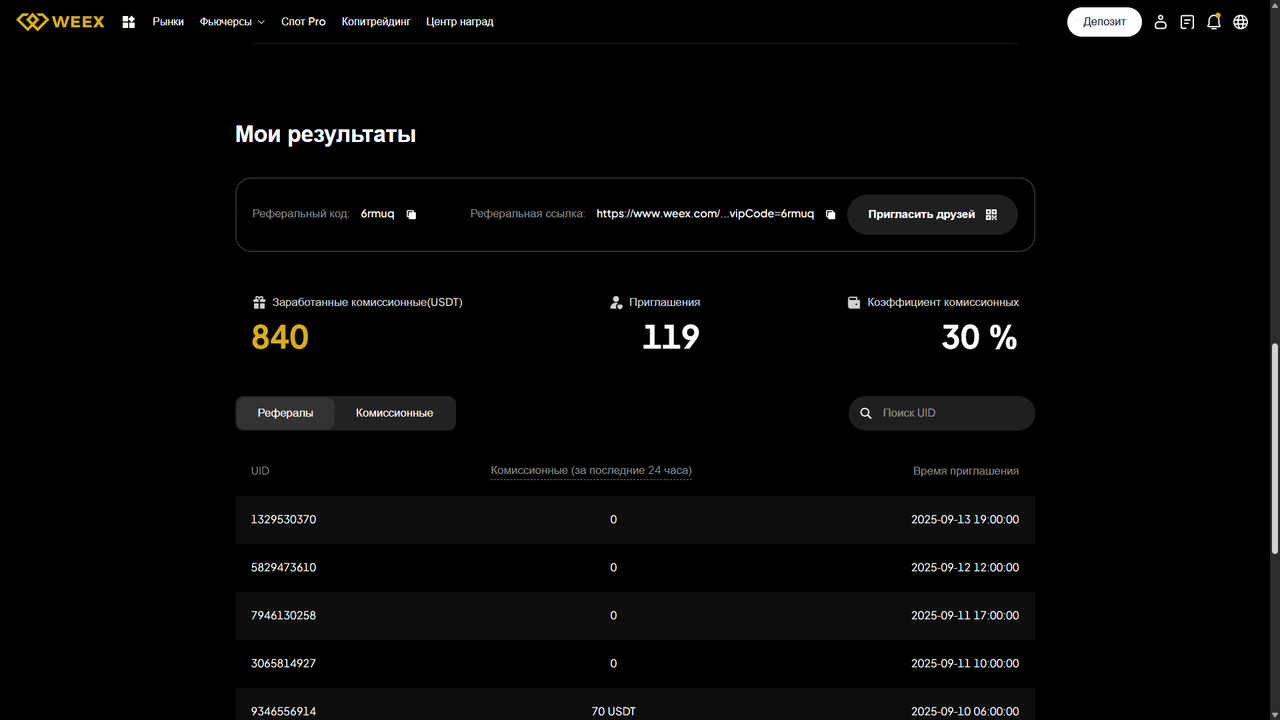The height and width of the screenshot is (720, 1280).
Task: Click the Время приглашения column header
Action: coord(966,471)
